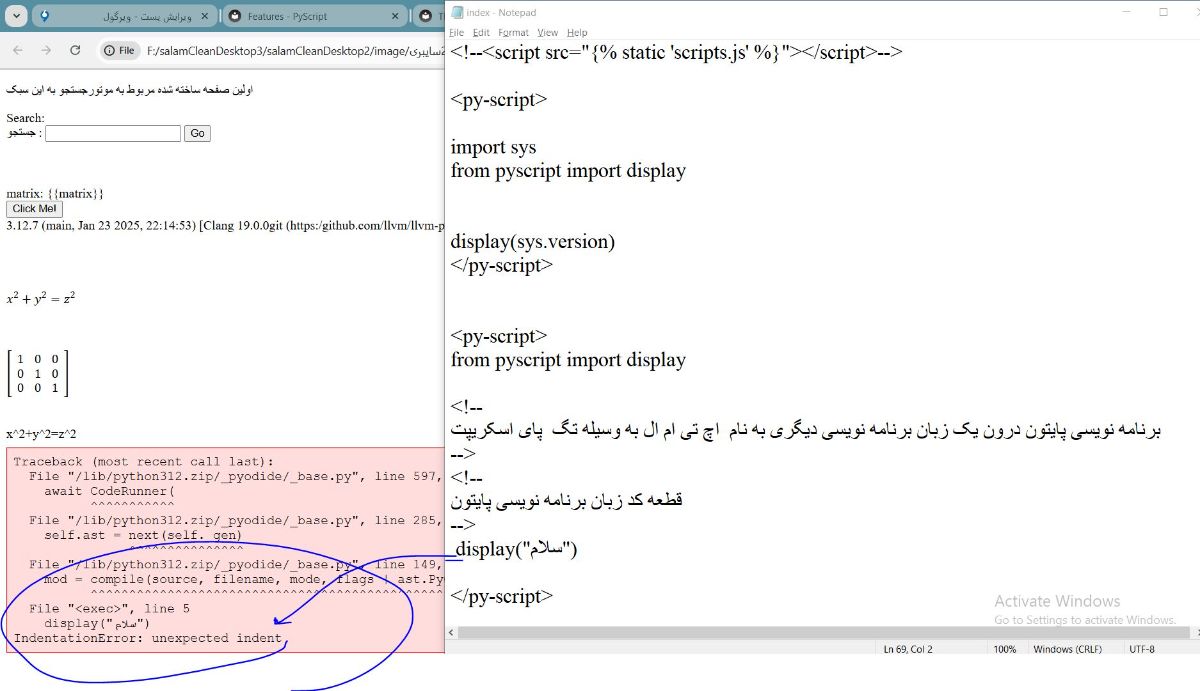Image resolution: width=1200 pixels, height=691 pixels.
Task: Close the Persian-titled first browser tab
Action: coord(205,17)
